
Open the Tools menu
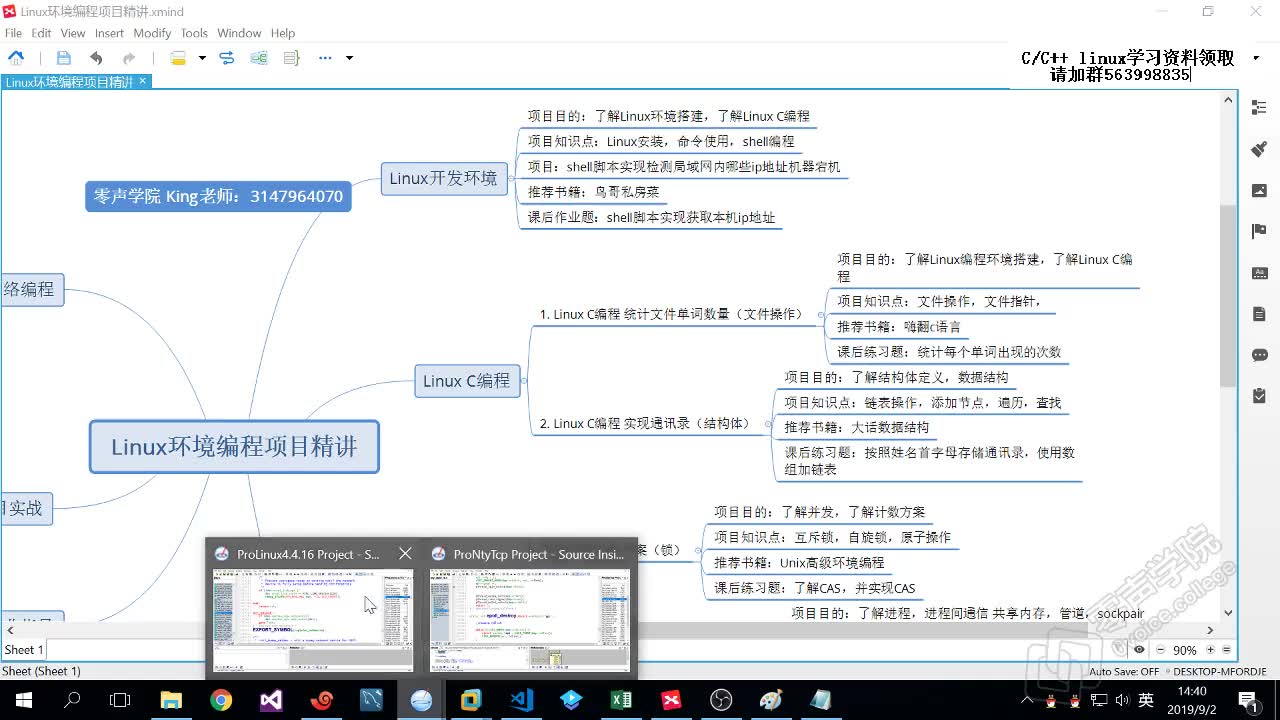click(194, 33)
